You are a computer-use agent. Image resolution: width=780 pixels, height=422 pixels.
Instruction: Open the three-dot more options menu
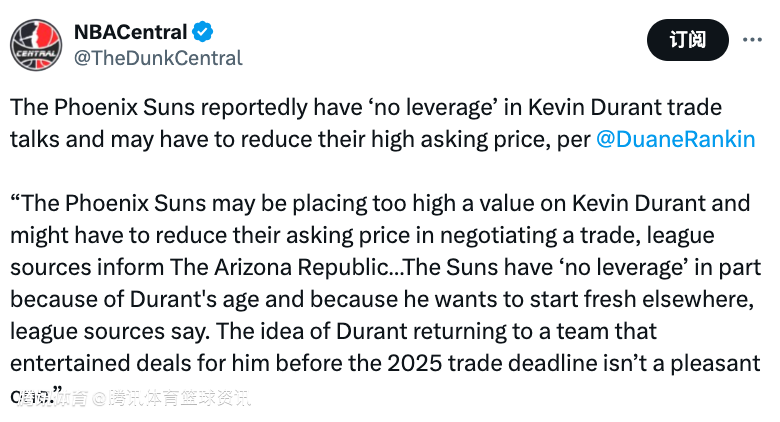(x=752, y=40)
